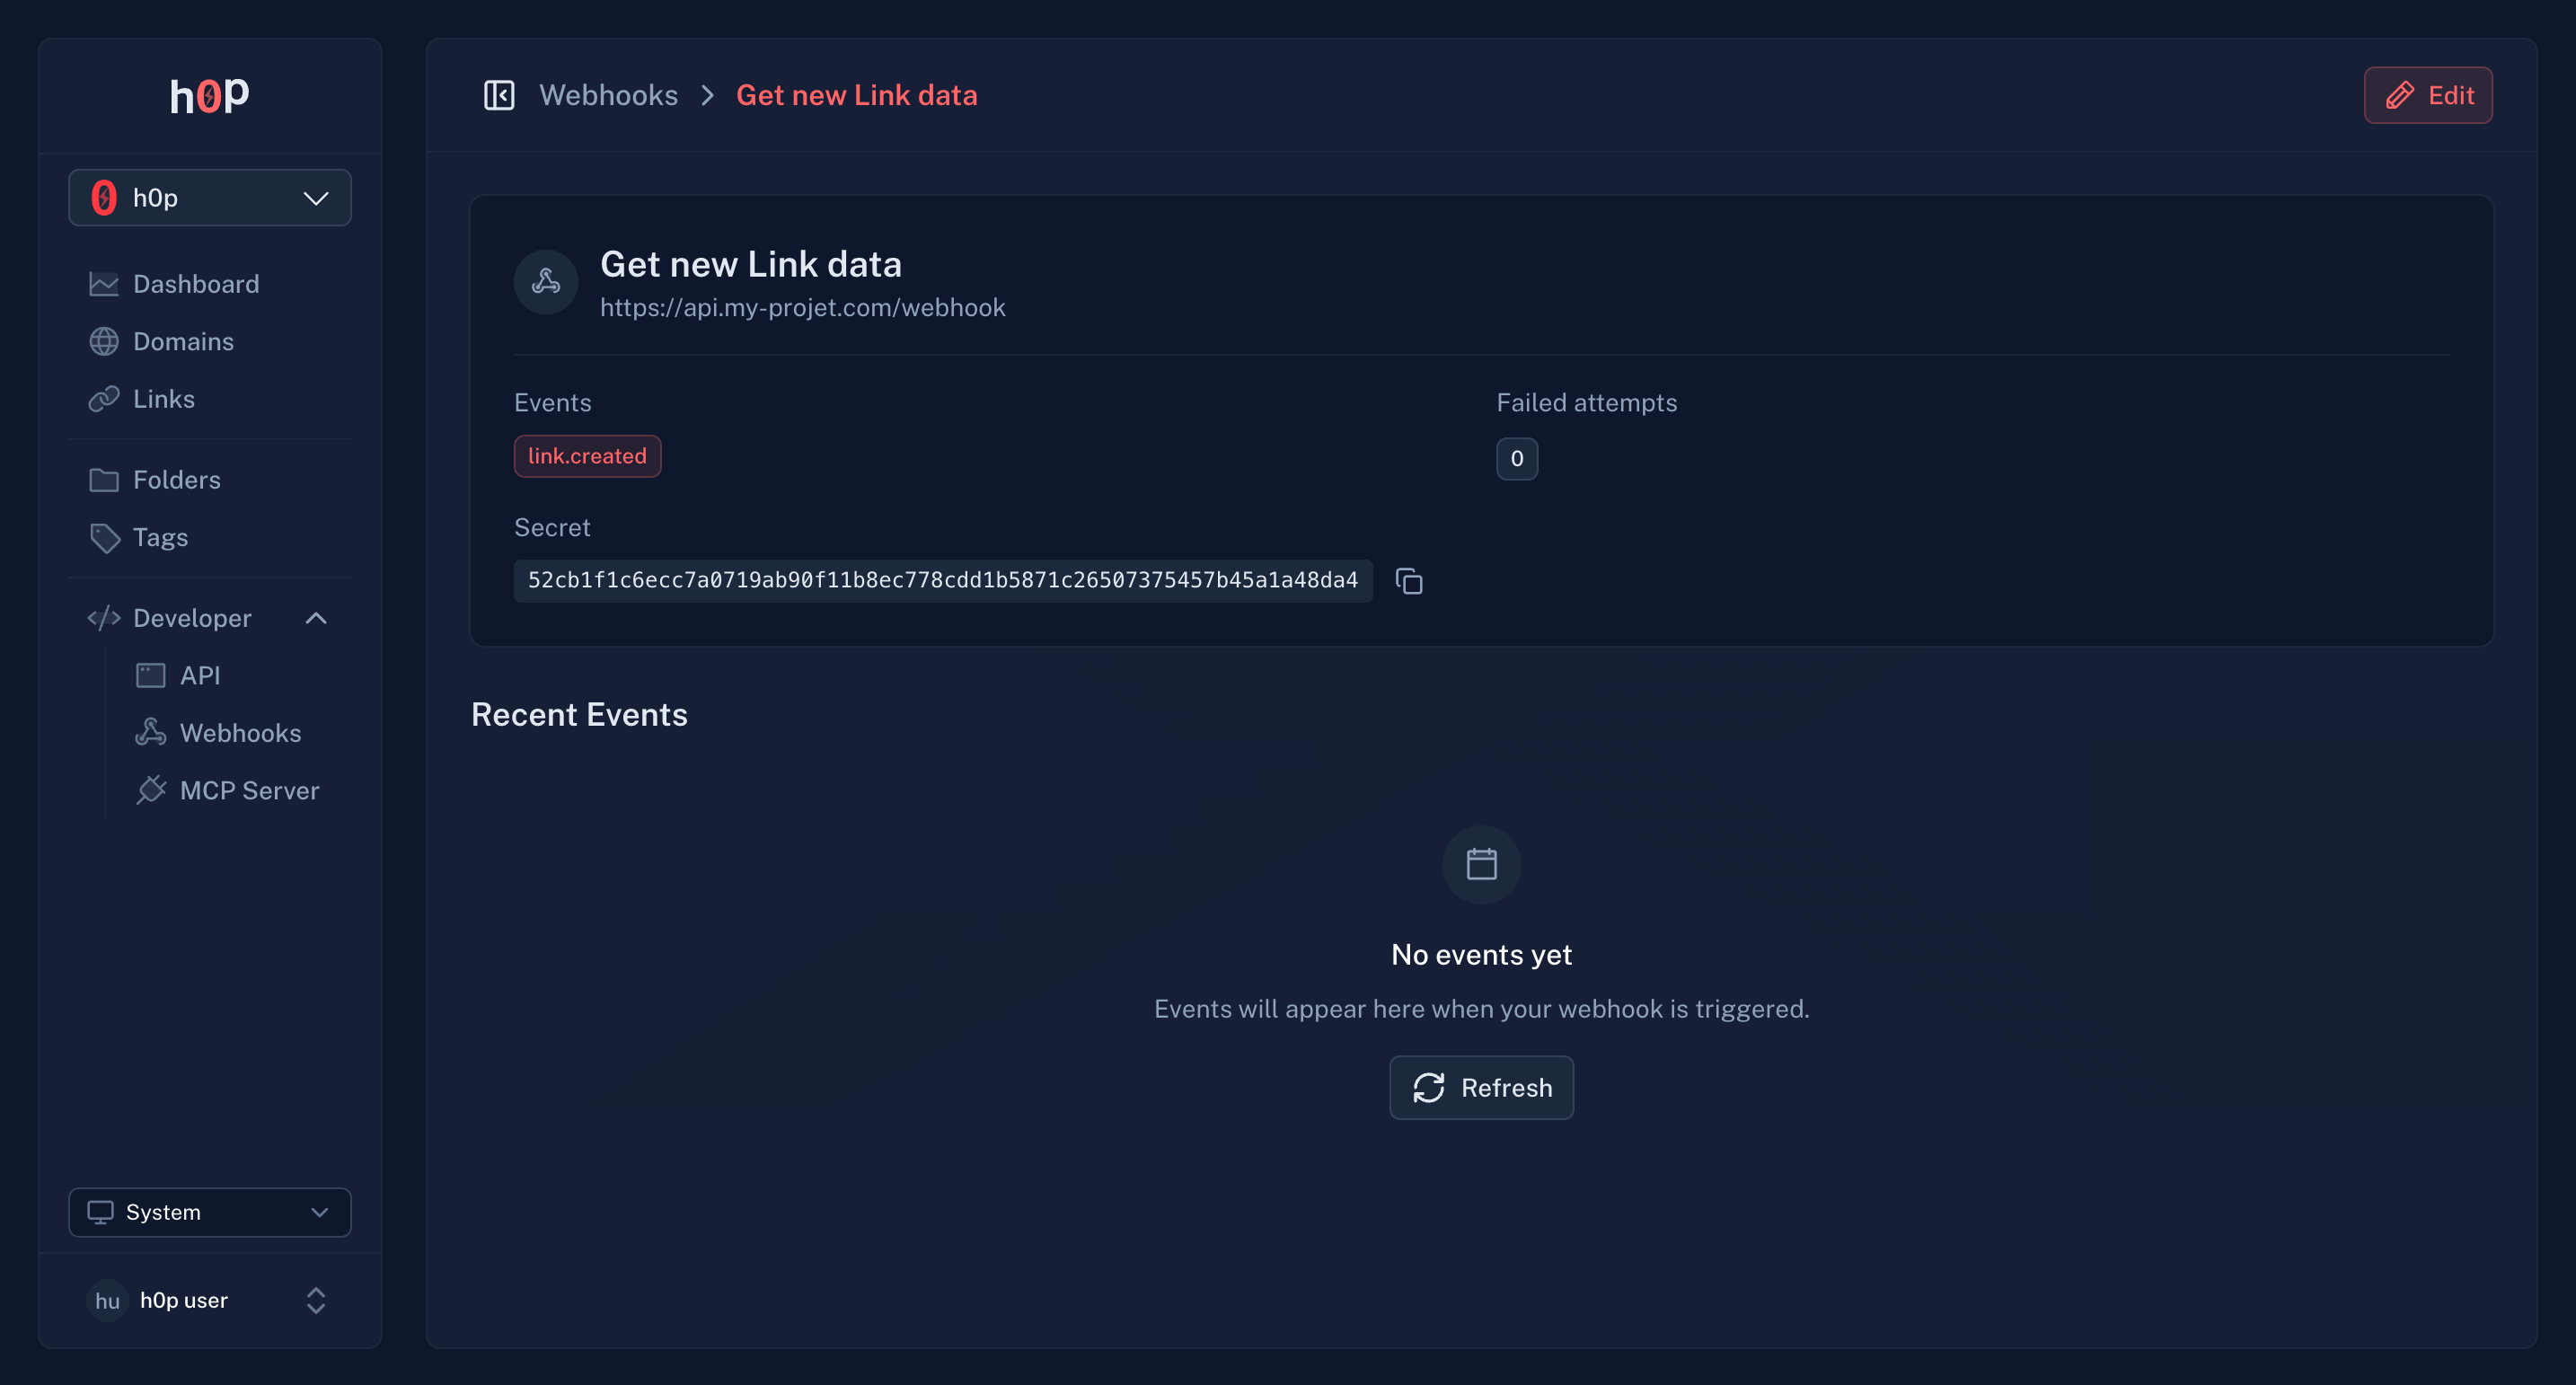Click the failed attempts count 0

click(x=1517, y=459)
